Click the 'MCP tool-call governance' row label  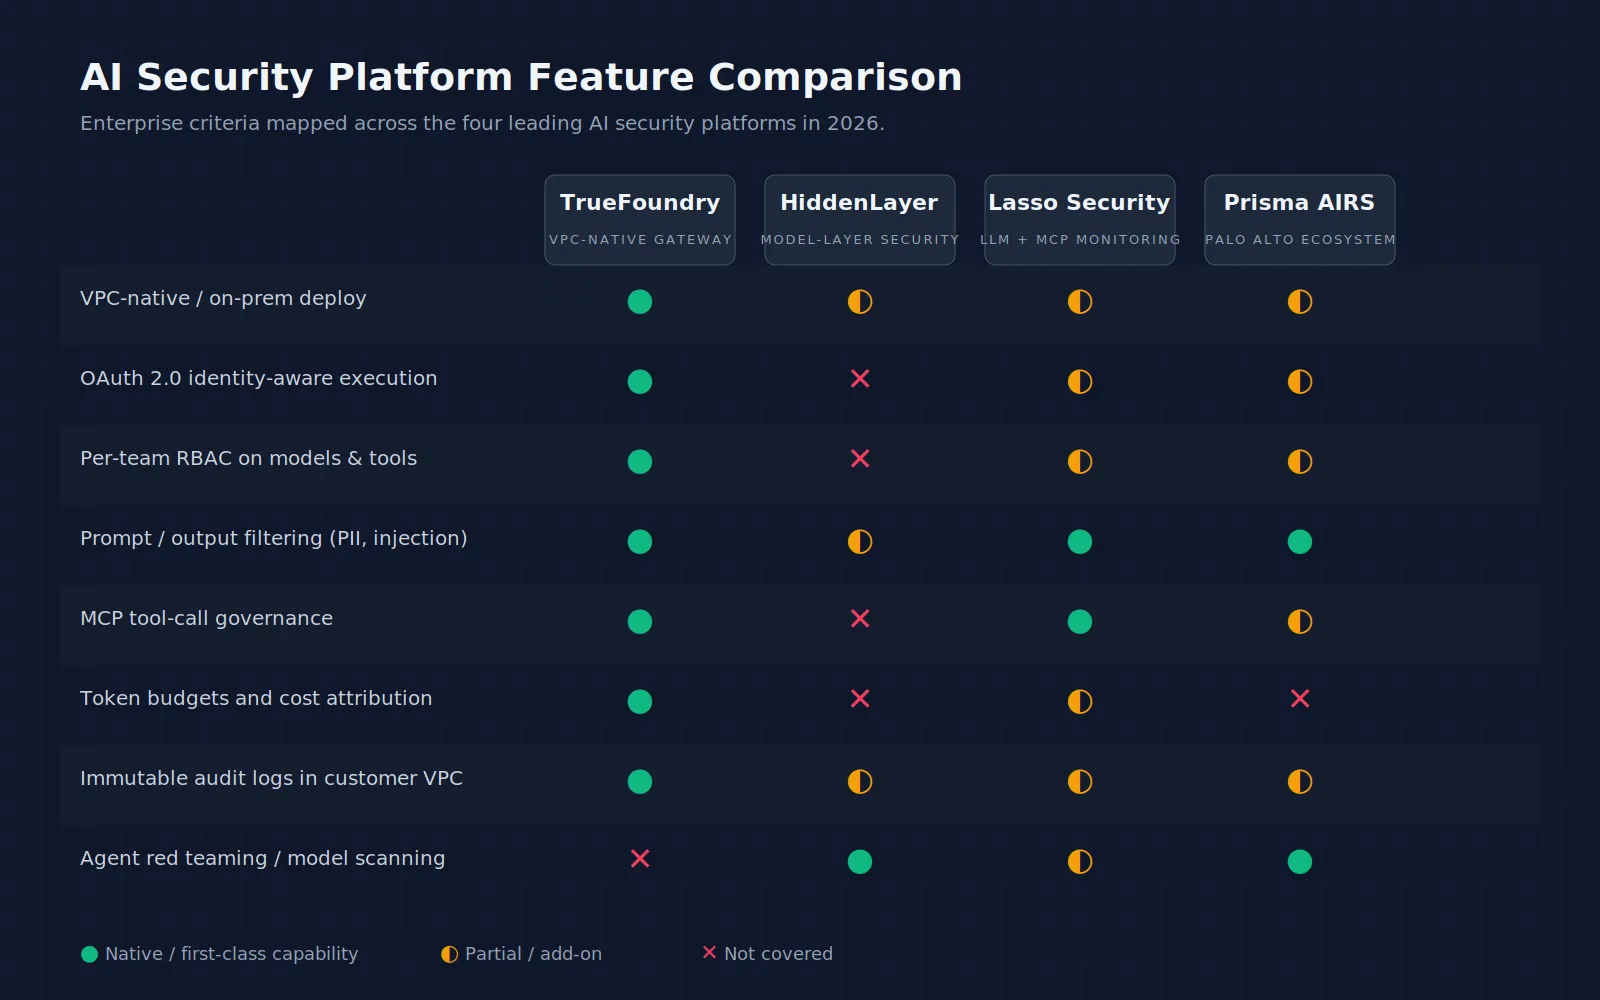pos(206,618)
